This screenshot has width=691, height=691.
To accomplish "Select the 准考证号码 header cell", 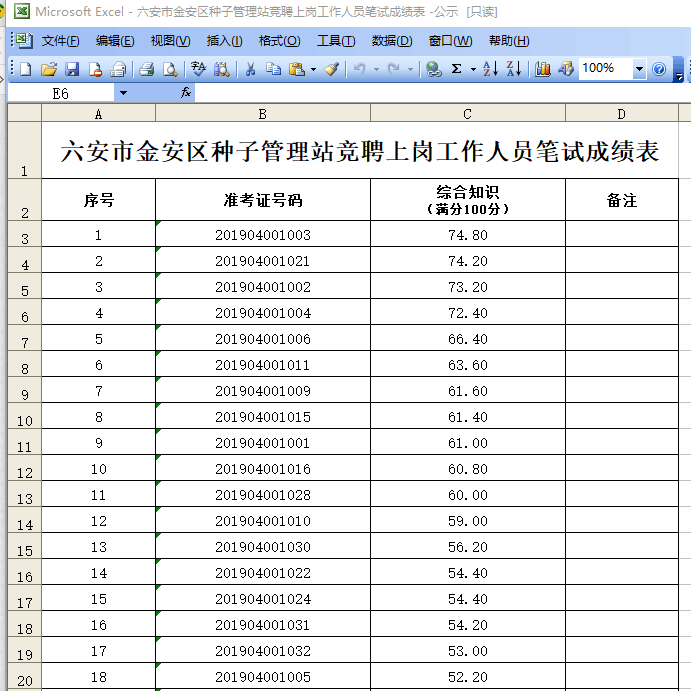I will (263, 200).
